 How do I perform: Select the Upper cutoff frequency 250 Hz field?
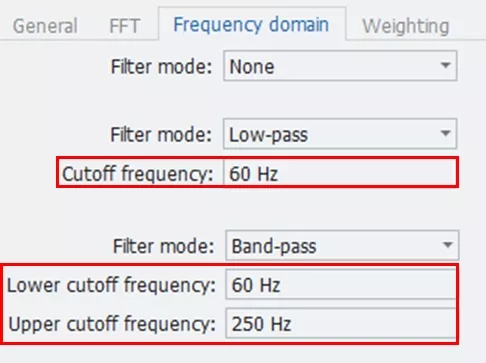[341, 323]
